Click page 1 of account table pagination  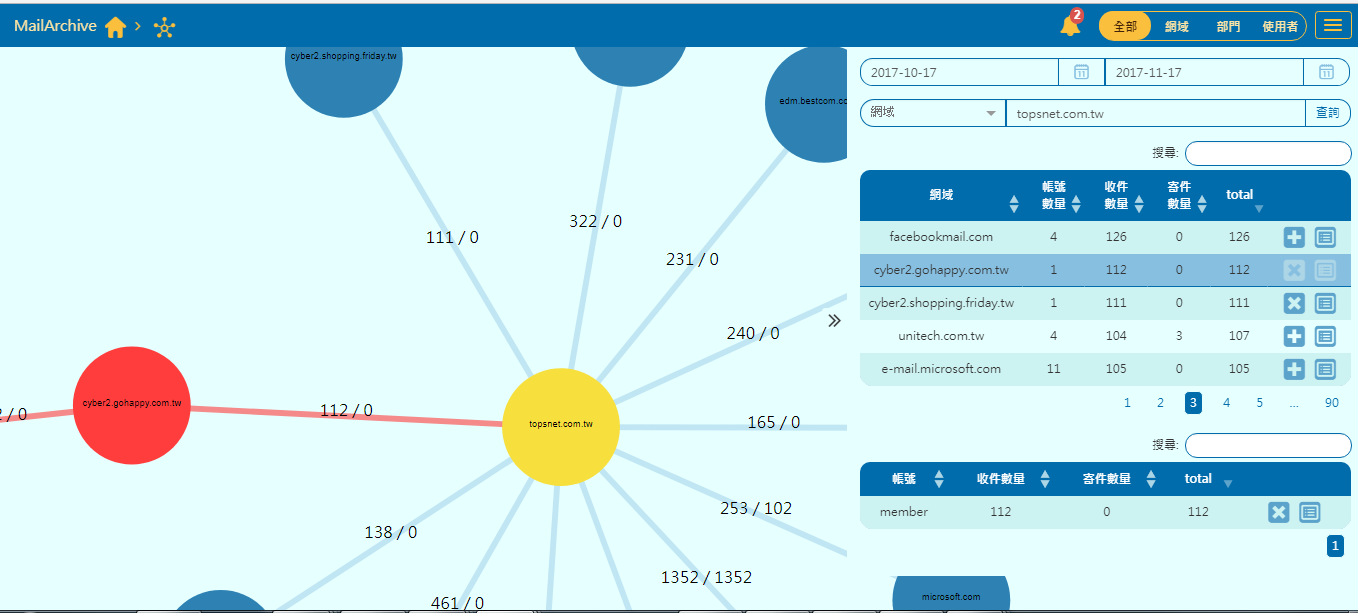coord(1335,546)
